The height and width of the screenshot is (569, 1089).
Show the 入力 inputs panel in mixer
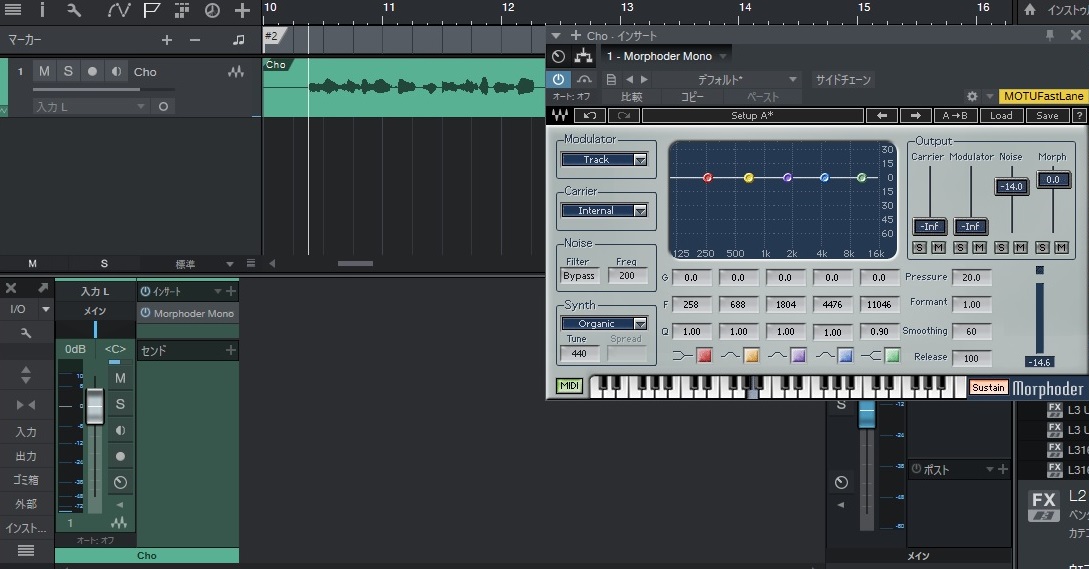pyautogui.click(x=26, y=431)
